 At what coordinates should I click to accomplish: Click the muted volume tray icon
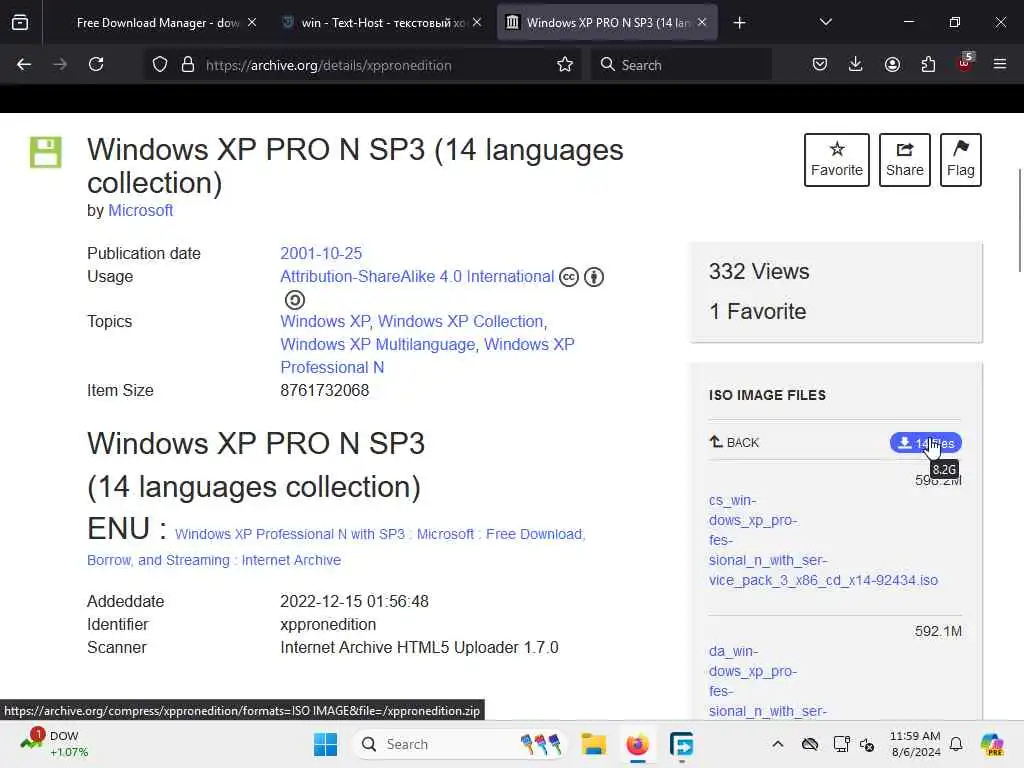(x=867, y=744)
